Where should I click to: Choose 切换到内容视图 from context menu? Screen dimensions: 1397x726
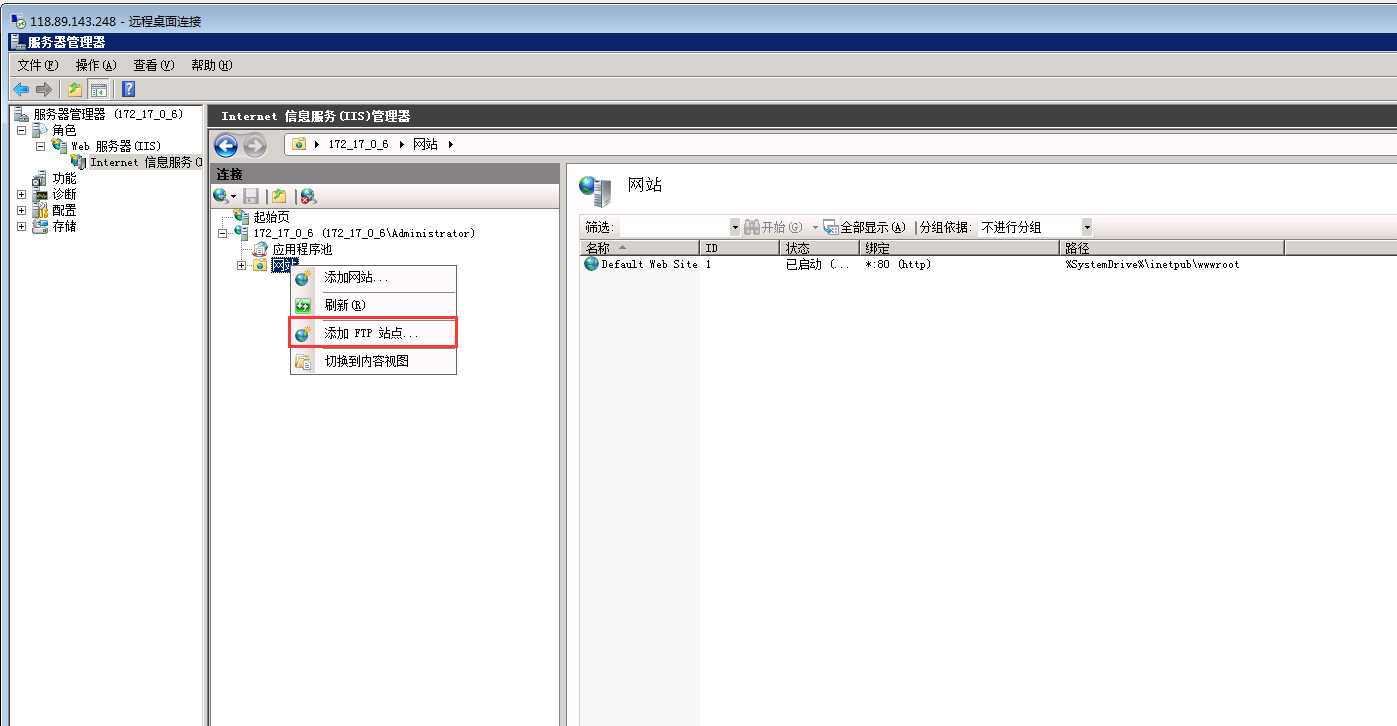[x=373, y=362]
